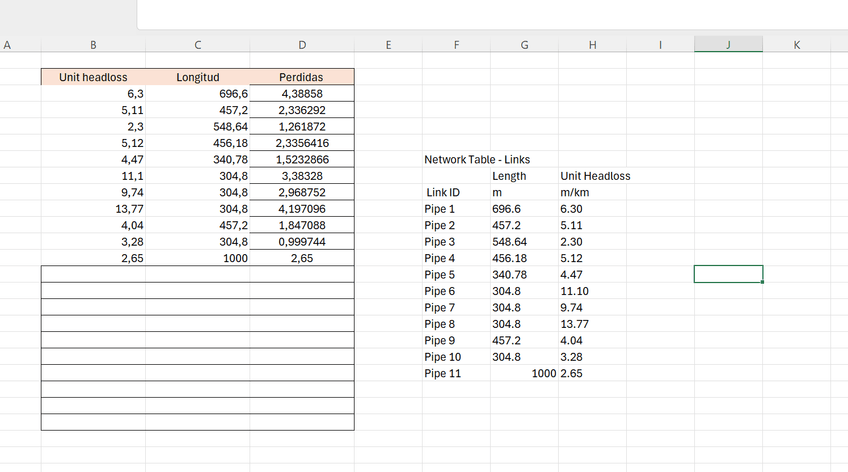Viewport: 848px width, 472px height.
Task: Select the 'Unit Headloss' cell in column H
Action: tap(596, 176)
